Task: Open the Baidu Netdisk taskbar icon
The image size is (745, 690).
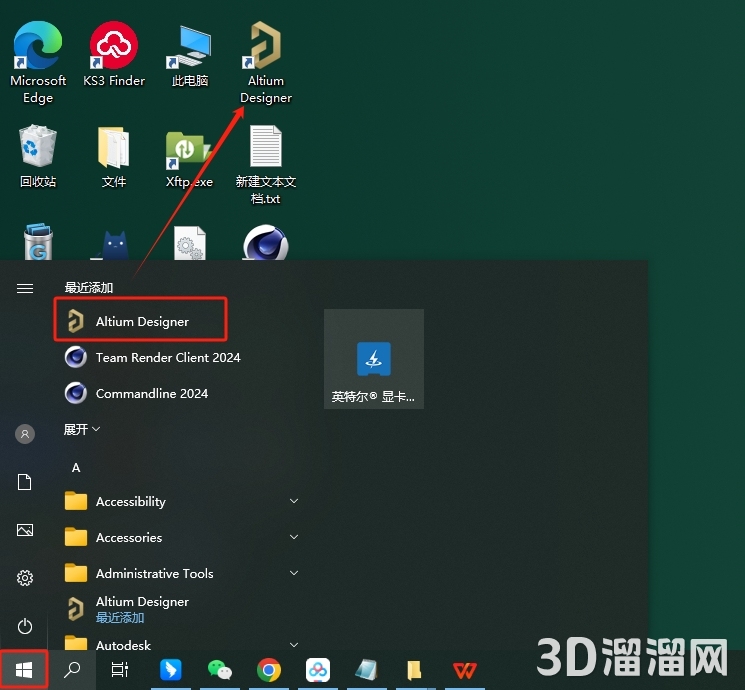Action: pyautogui.click(x=318, y=670)
